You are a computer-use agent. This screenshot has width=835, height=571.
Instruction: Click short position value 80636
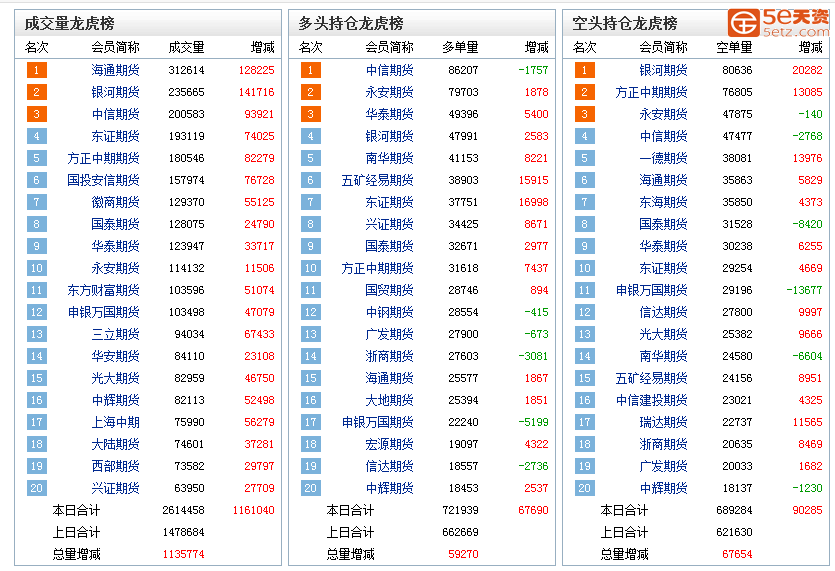pyautogui.click(x=737, y=70)
